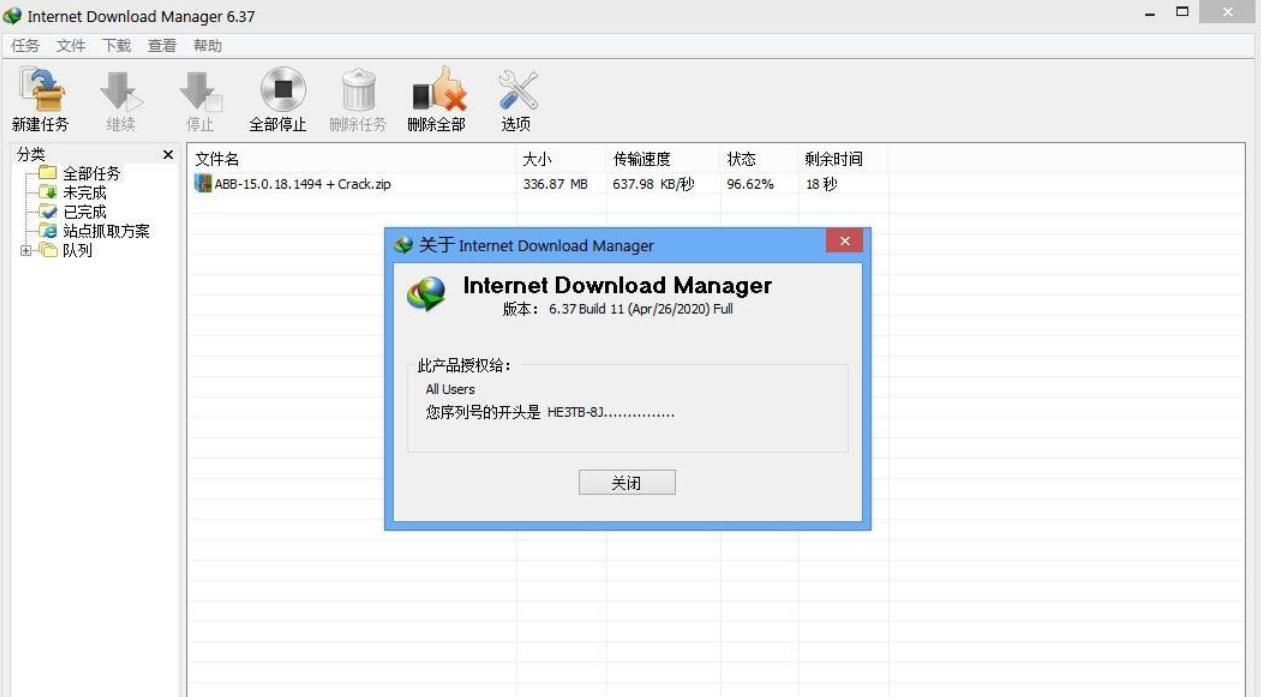The width and height of the screenshot is (1261, 697).
Task: Click the 关闭 button in About dialog
Action: [x=627, y=483]
